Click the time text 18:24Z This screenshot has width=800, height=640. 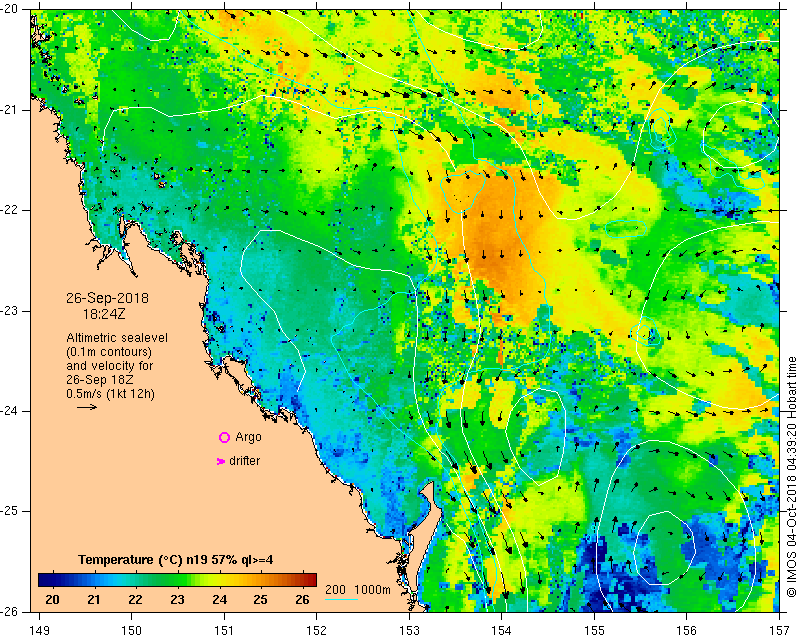point(104,314)
